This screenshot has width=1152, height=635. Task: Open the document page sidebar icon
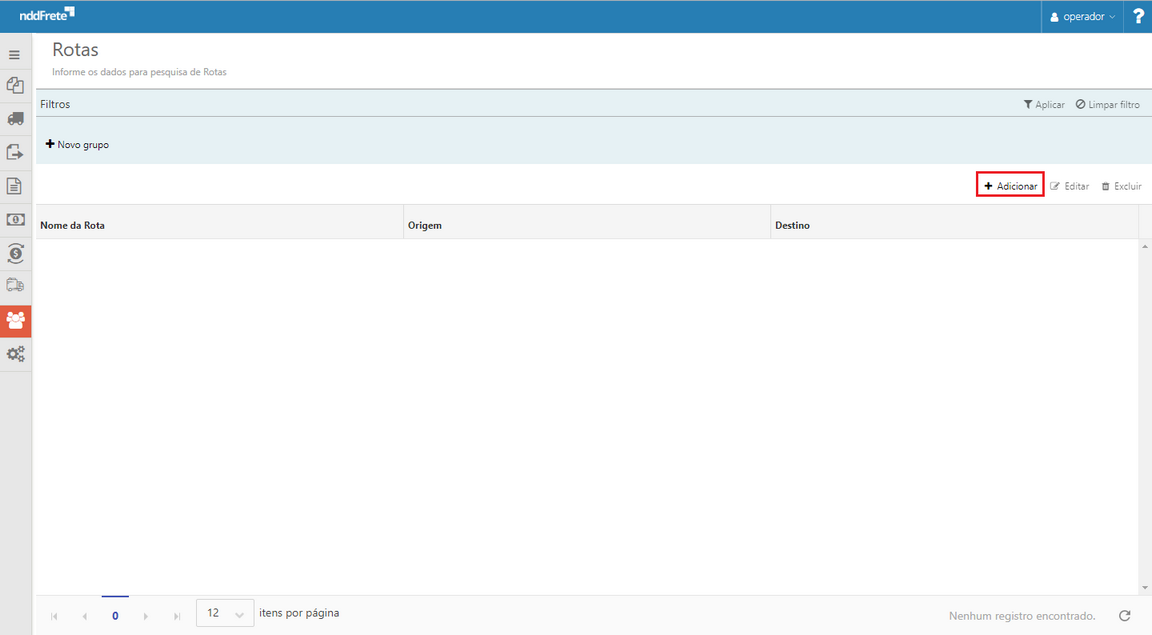point(15,186)
